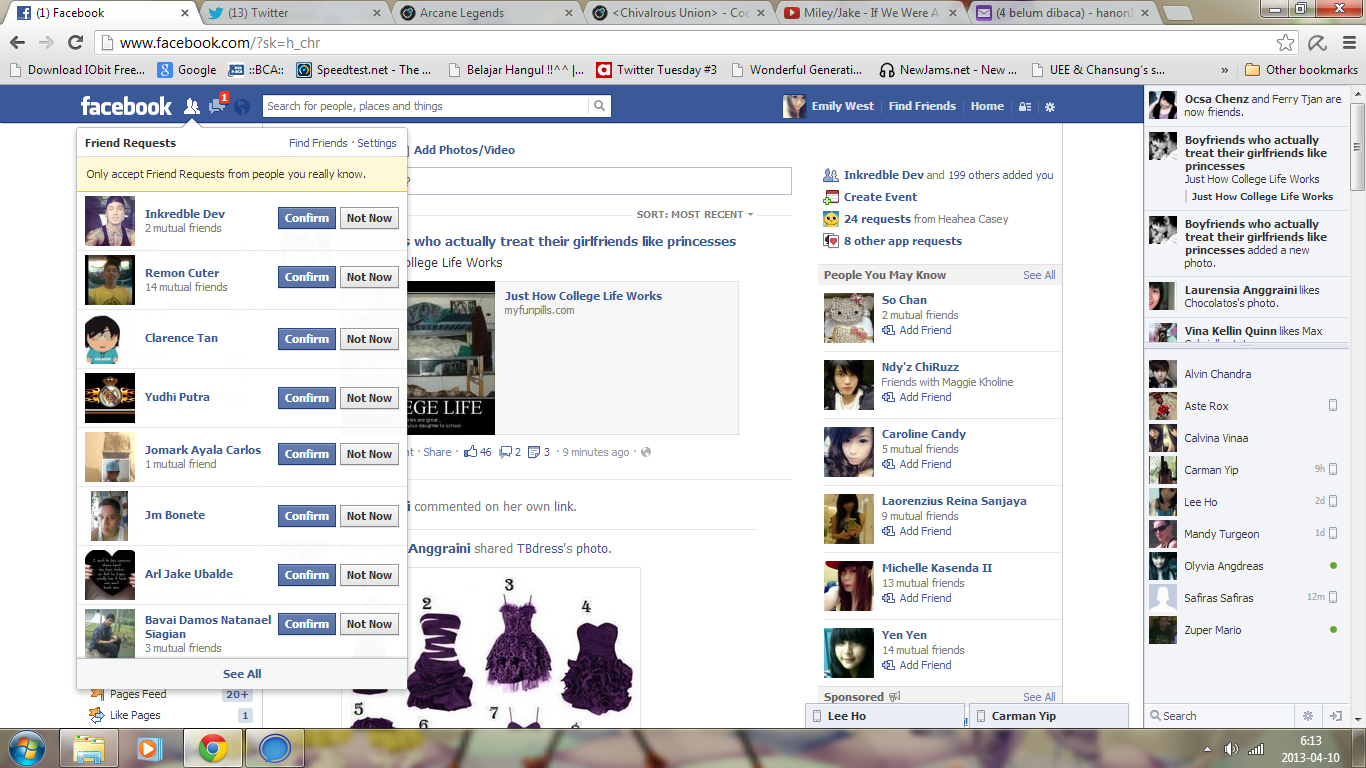The image size is (1366, 768).
Task: Open the 8 other app requests link
Action: (x=903, y=241)
